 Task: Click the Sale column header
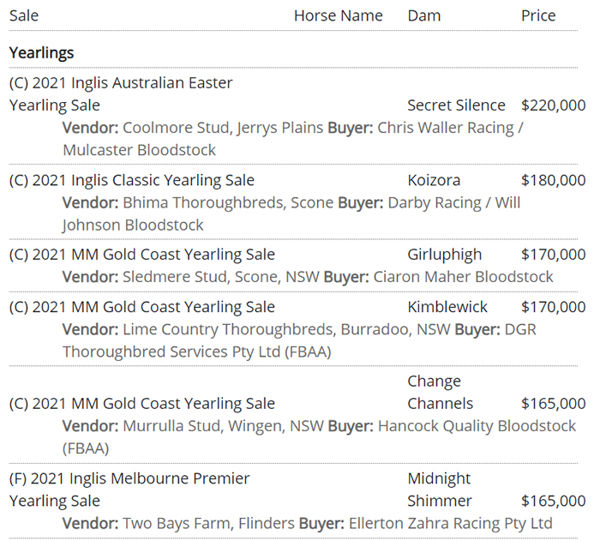[x=24, y=16]
